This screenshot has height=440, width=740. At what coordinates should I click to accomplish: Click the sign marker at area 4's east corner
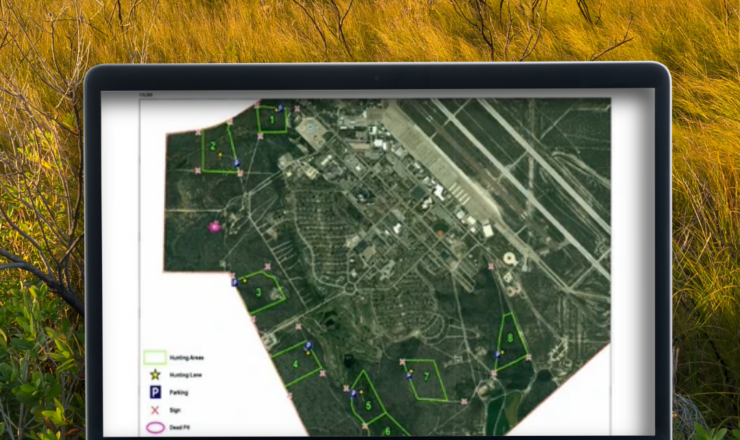pos(323,373)
